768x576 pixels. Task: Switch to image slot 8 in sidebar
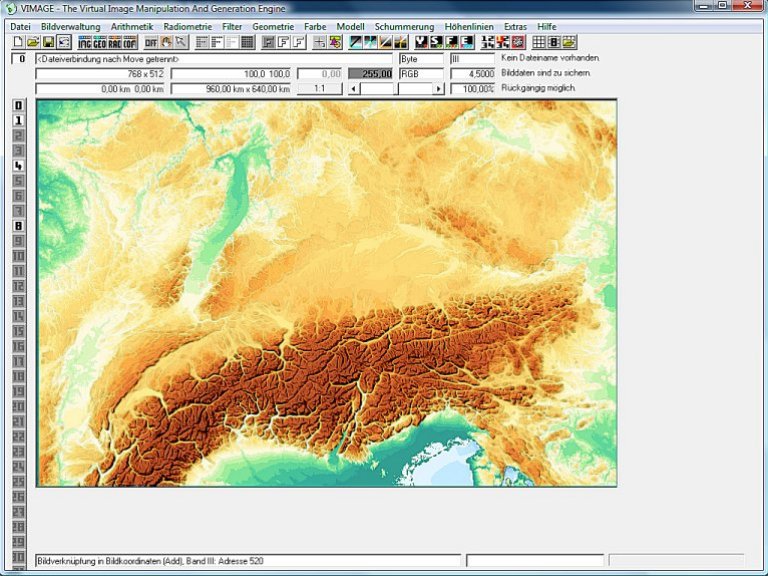pos(18,226)
